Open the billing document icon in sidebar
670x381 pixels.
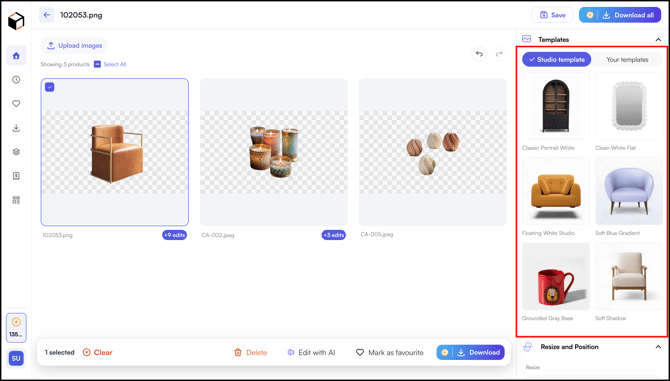click(16, 176)
